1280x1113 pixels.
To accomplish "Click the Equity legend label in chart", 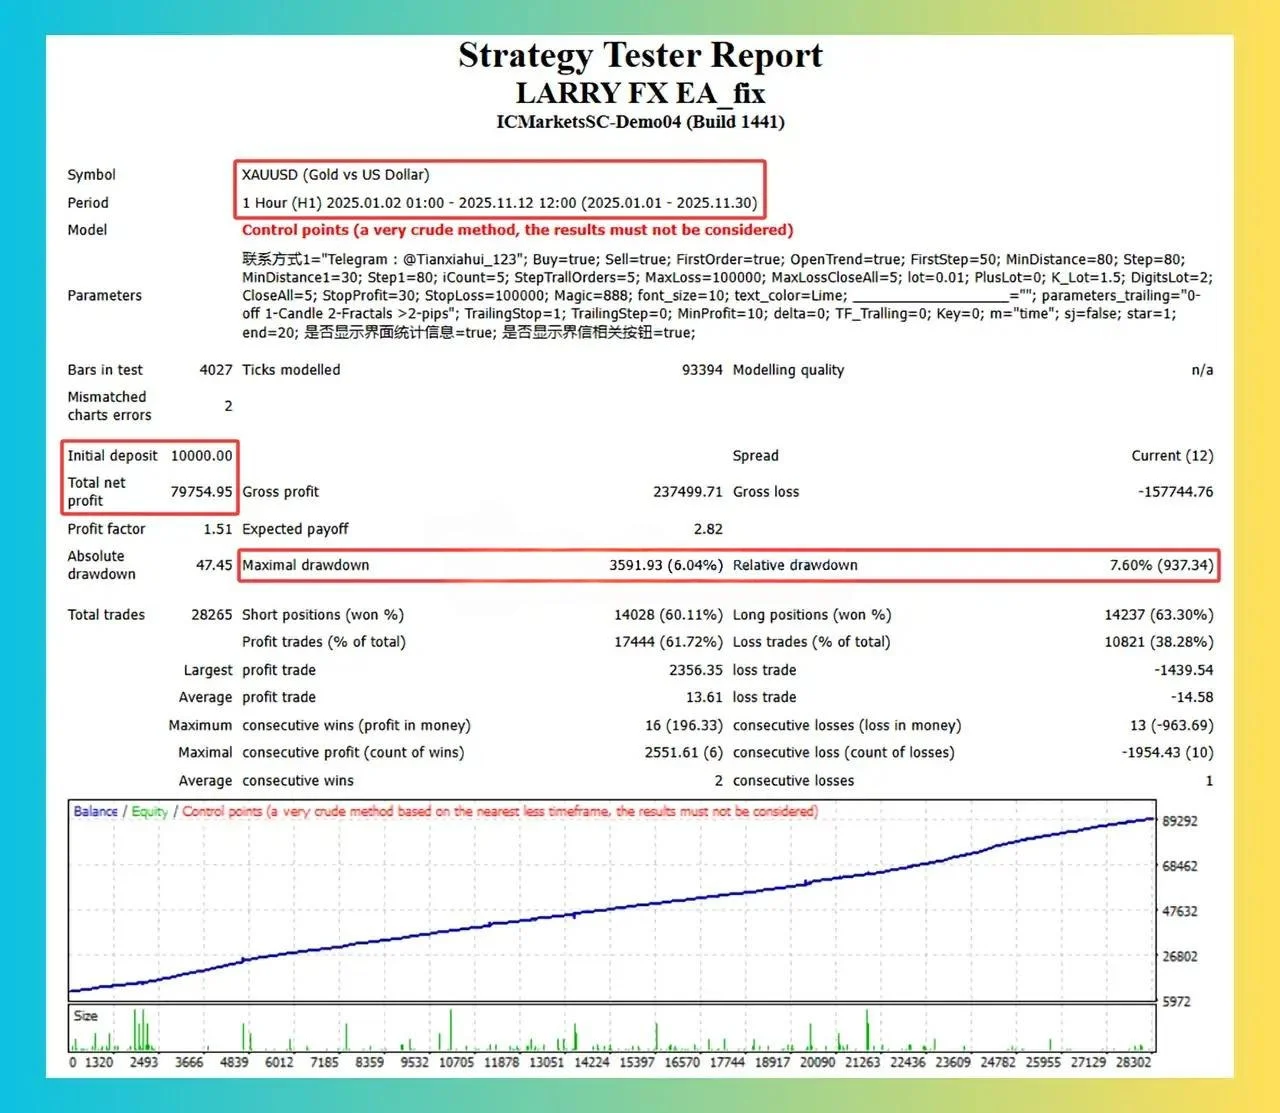I will click(x=149, y=811).
